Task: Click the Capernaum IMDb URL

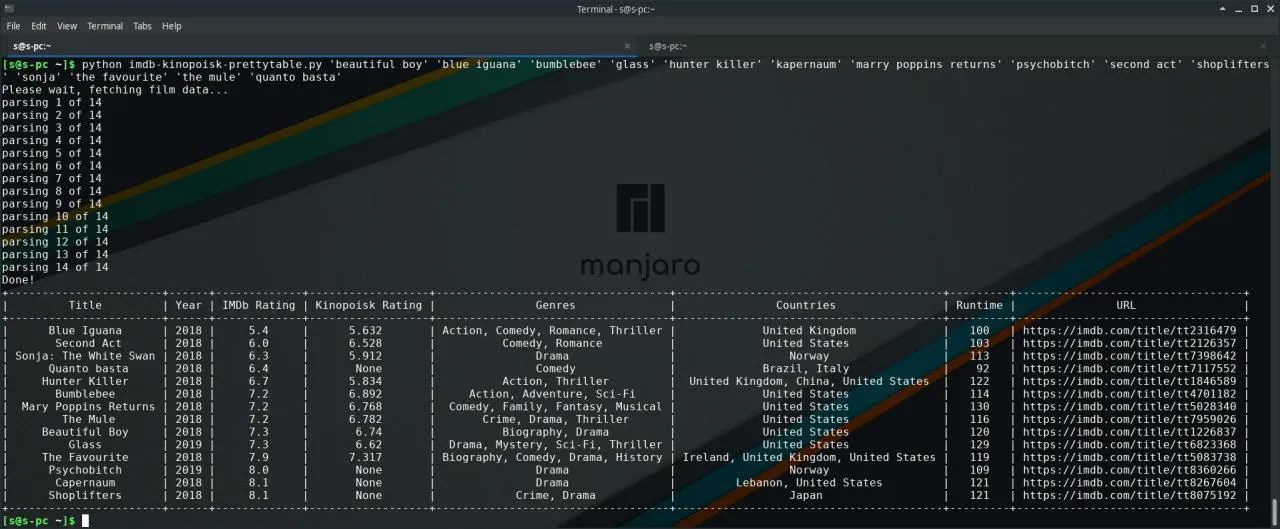Action: pyautogui.click(x=1130, y=483)
